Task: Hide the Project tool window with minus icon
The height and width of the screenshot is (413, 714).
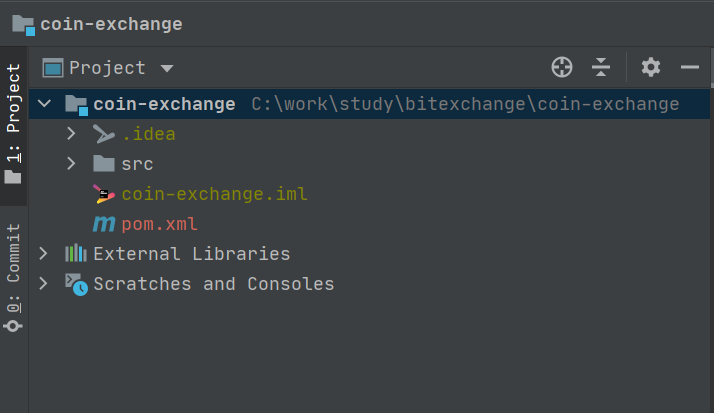Action: point(689,67)
